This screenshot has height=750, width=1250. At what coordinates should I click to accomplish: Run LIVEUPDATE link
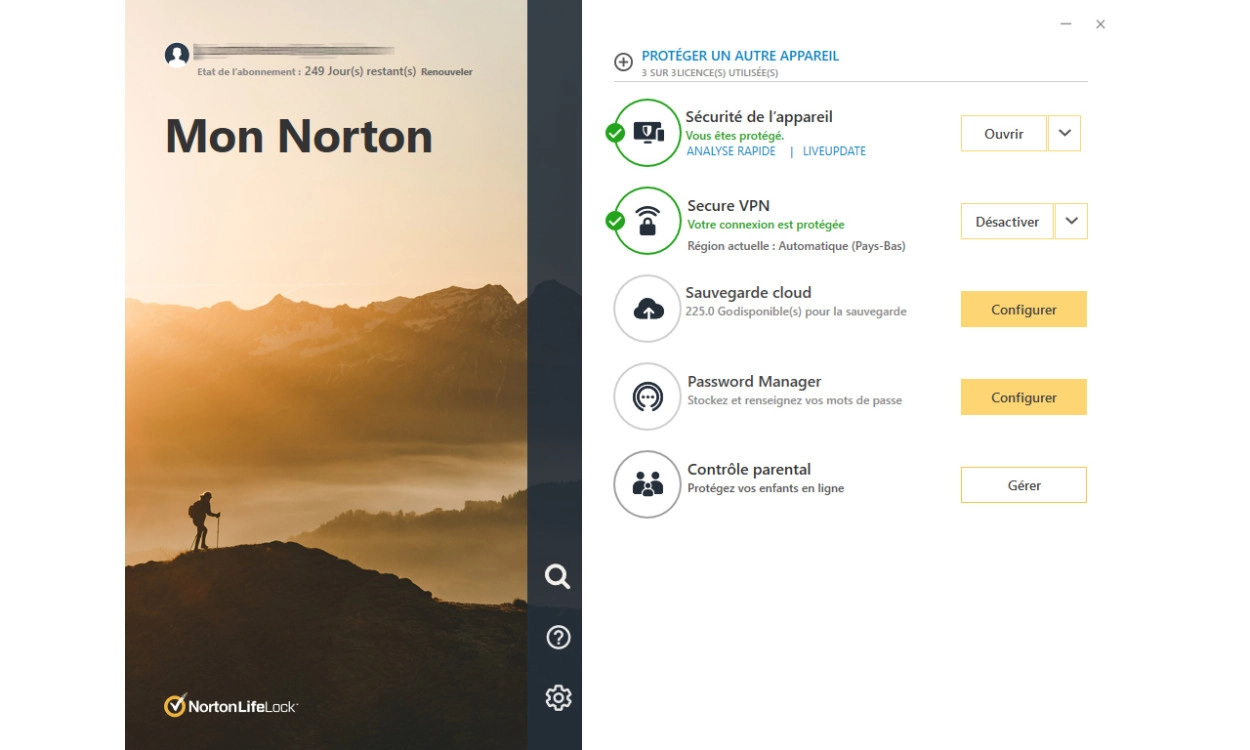834,152
